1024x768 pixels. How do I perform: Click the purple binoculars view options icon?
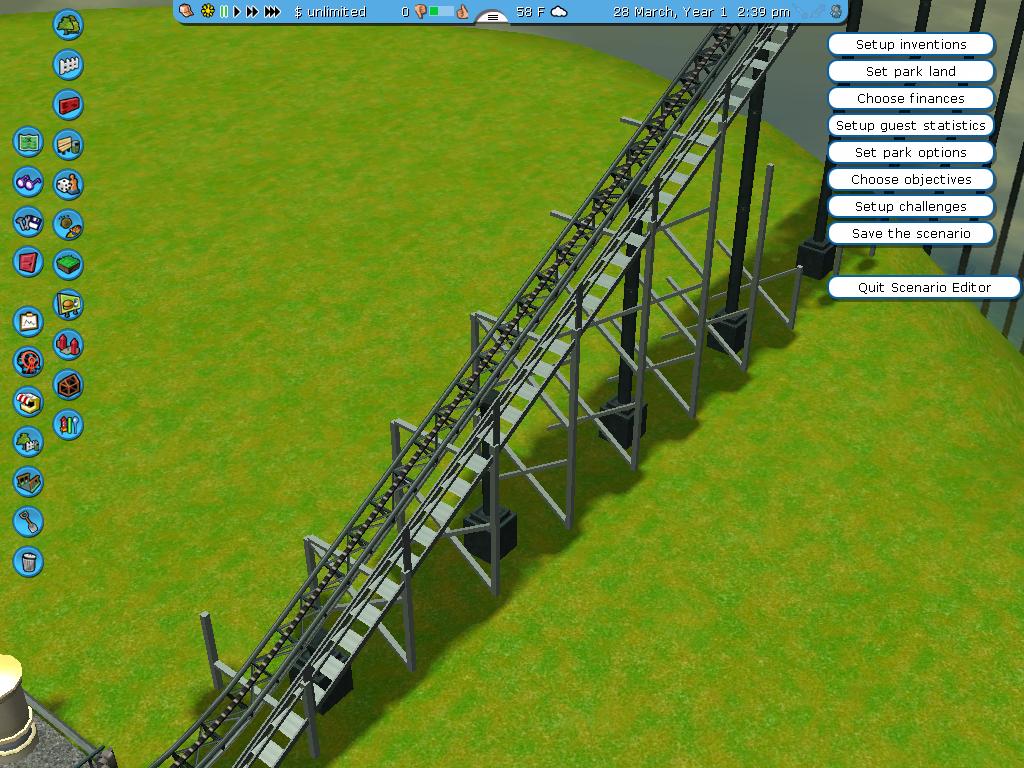click(28, 182)
